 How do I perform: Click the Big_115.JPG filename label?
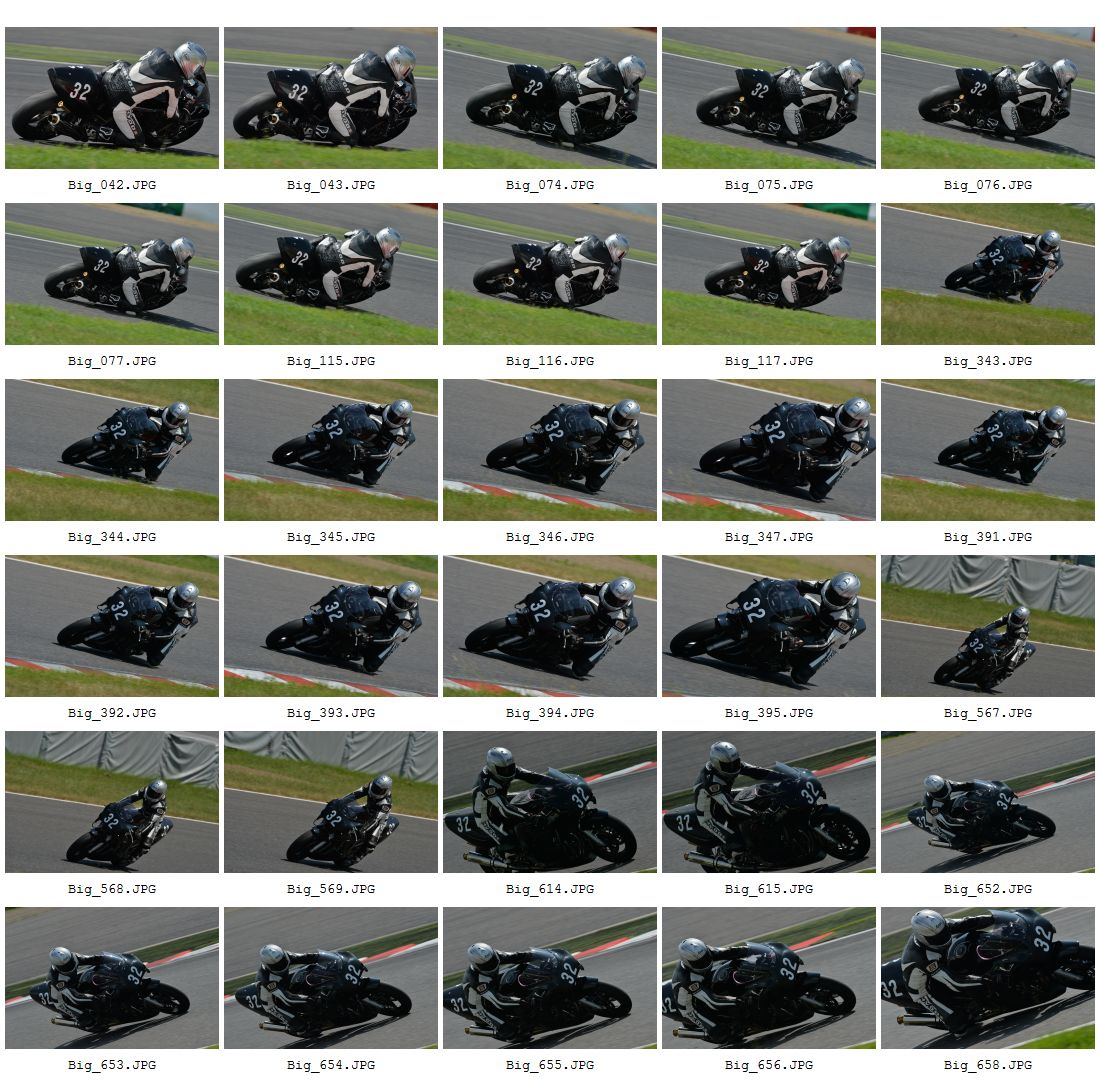[x=330, y=361]
